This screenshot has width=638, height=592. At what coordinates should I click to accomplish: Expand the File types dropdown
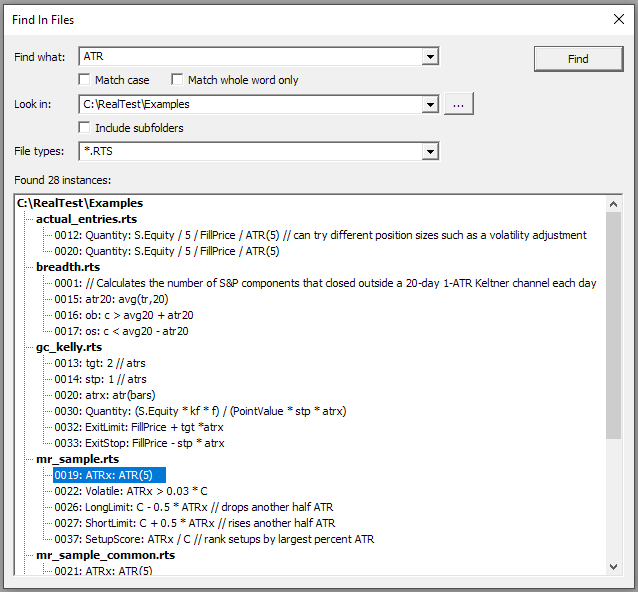[x=430, y=152]
